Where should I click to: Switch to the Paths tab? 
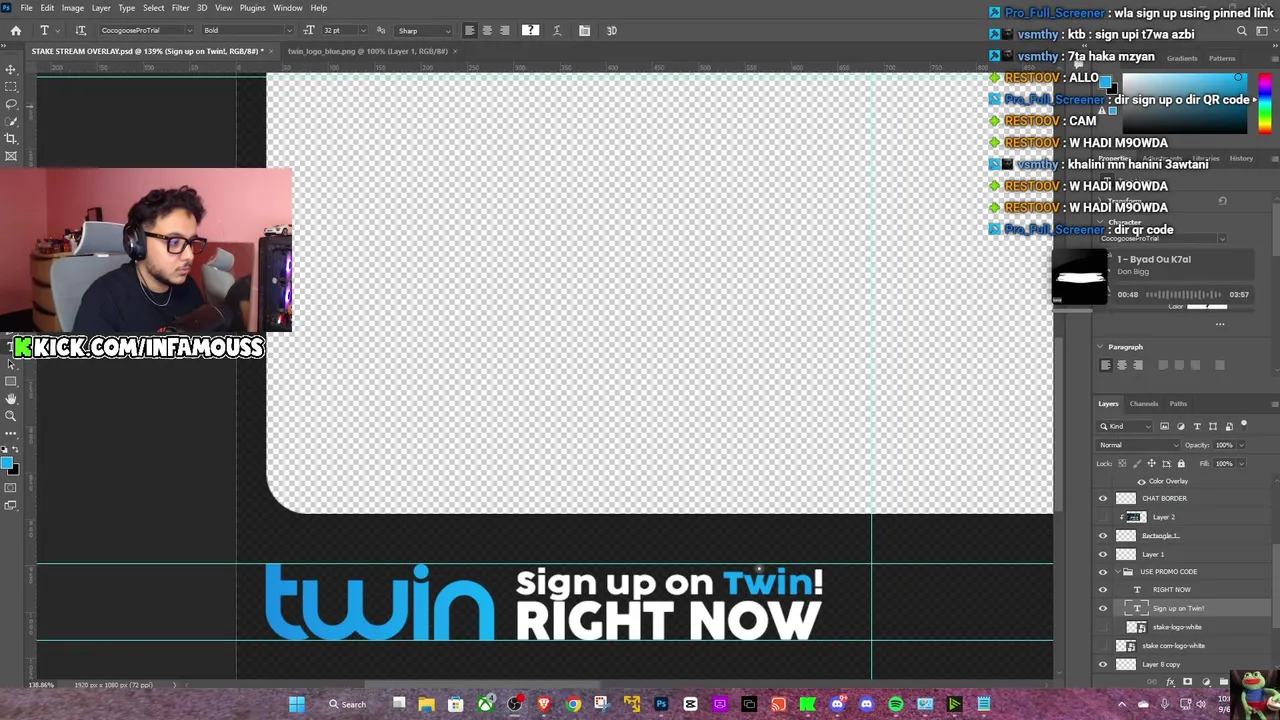[x=1178, y=404]
